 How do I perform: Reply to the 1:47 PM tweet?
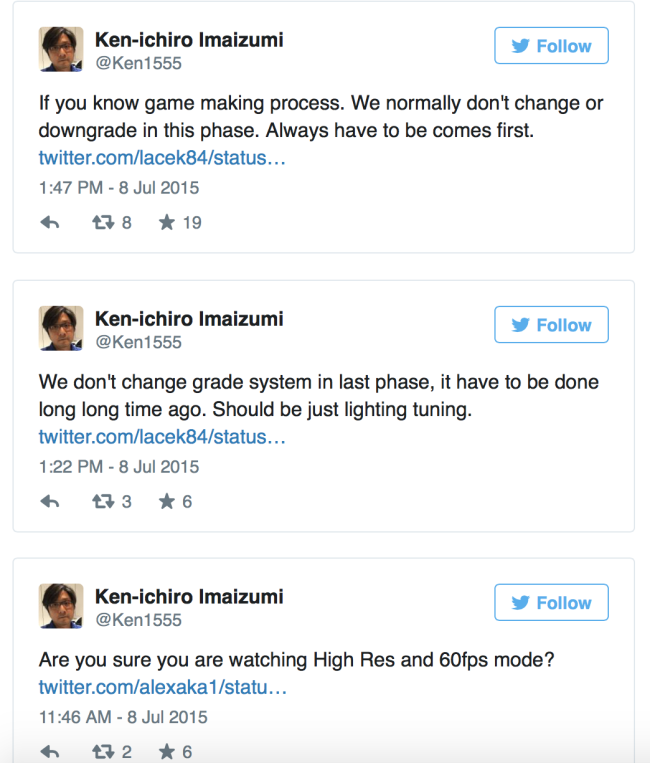pyautogui.click(x=50, y=223)
